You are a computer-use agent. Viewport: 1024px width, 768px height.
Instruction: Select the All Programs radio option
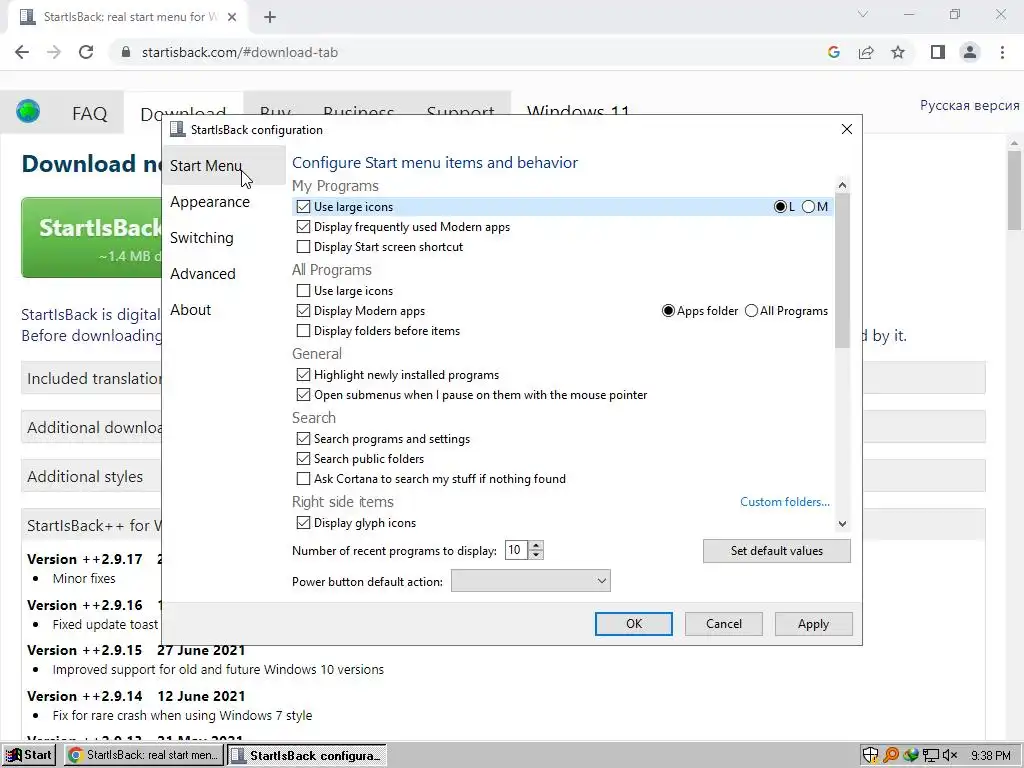point(752,311)
